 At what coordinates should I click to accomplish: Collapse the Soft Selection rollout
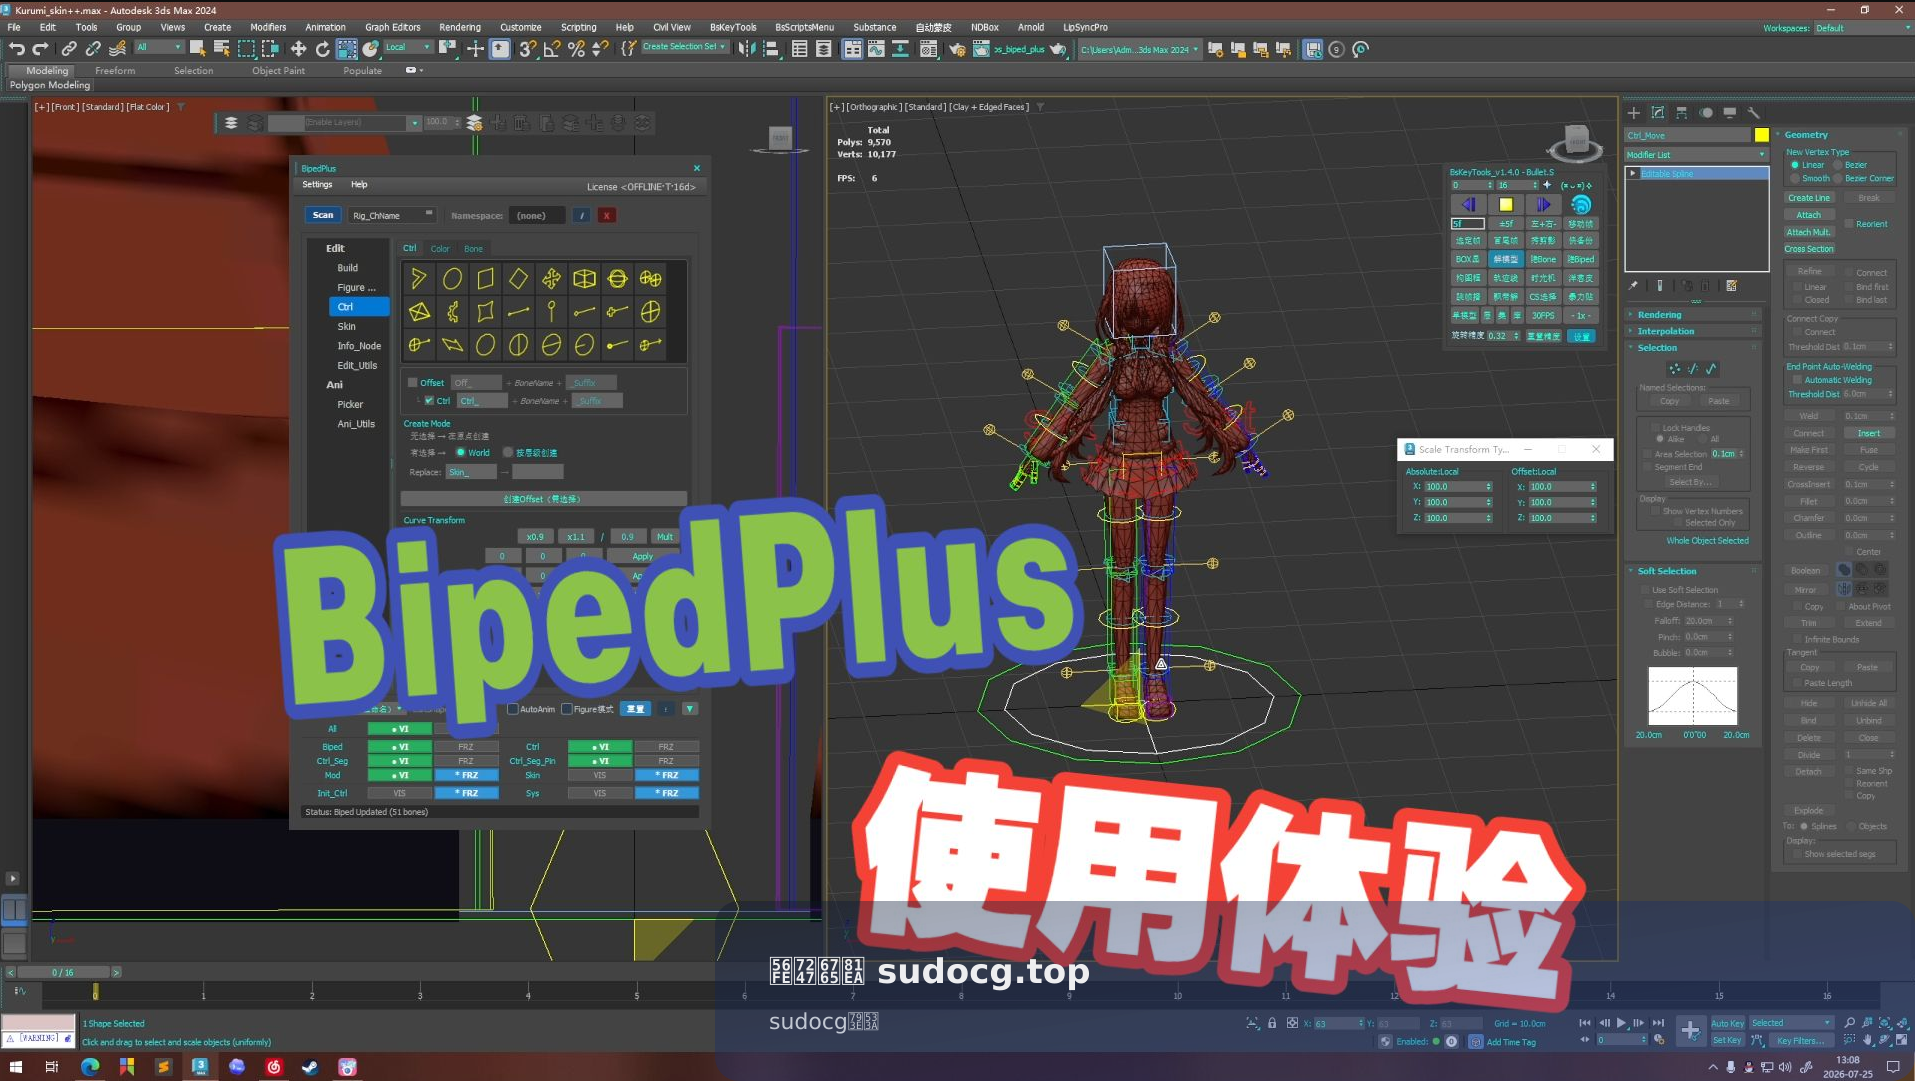tap(1667, 571)
